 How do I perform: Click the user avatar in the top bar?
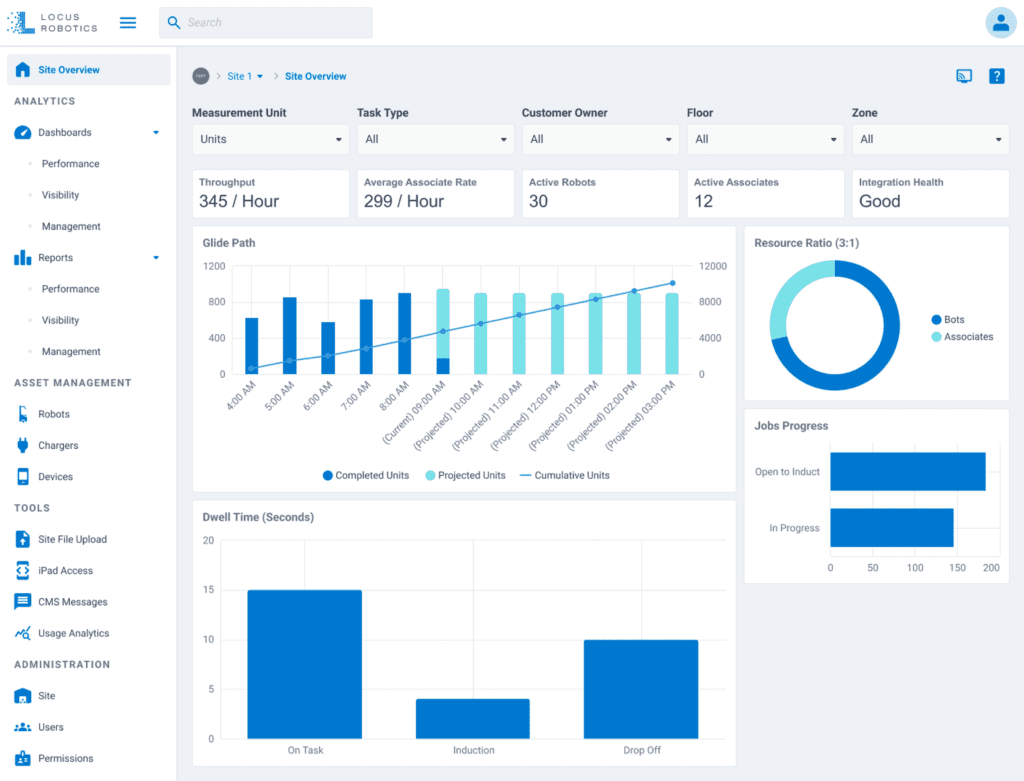tap(1001, 22)
